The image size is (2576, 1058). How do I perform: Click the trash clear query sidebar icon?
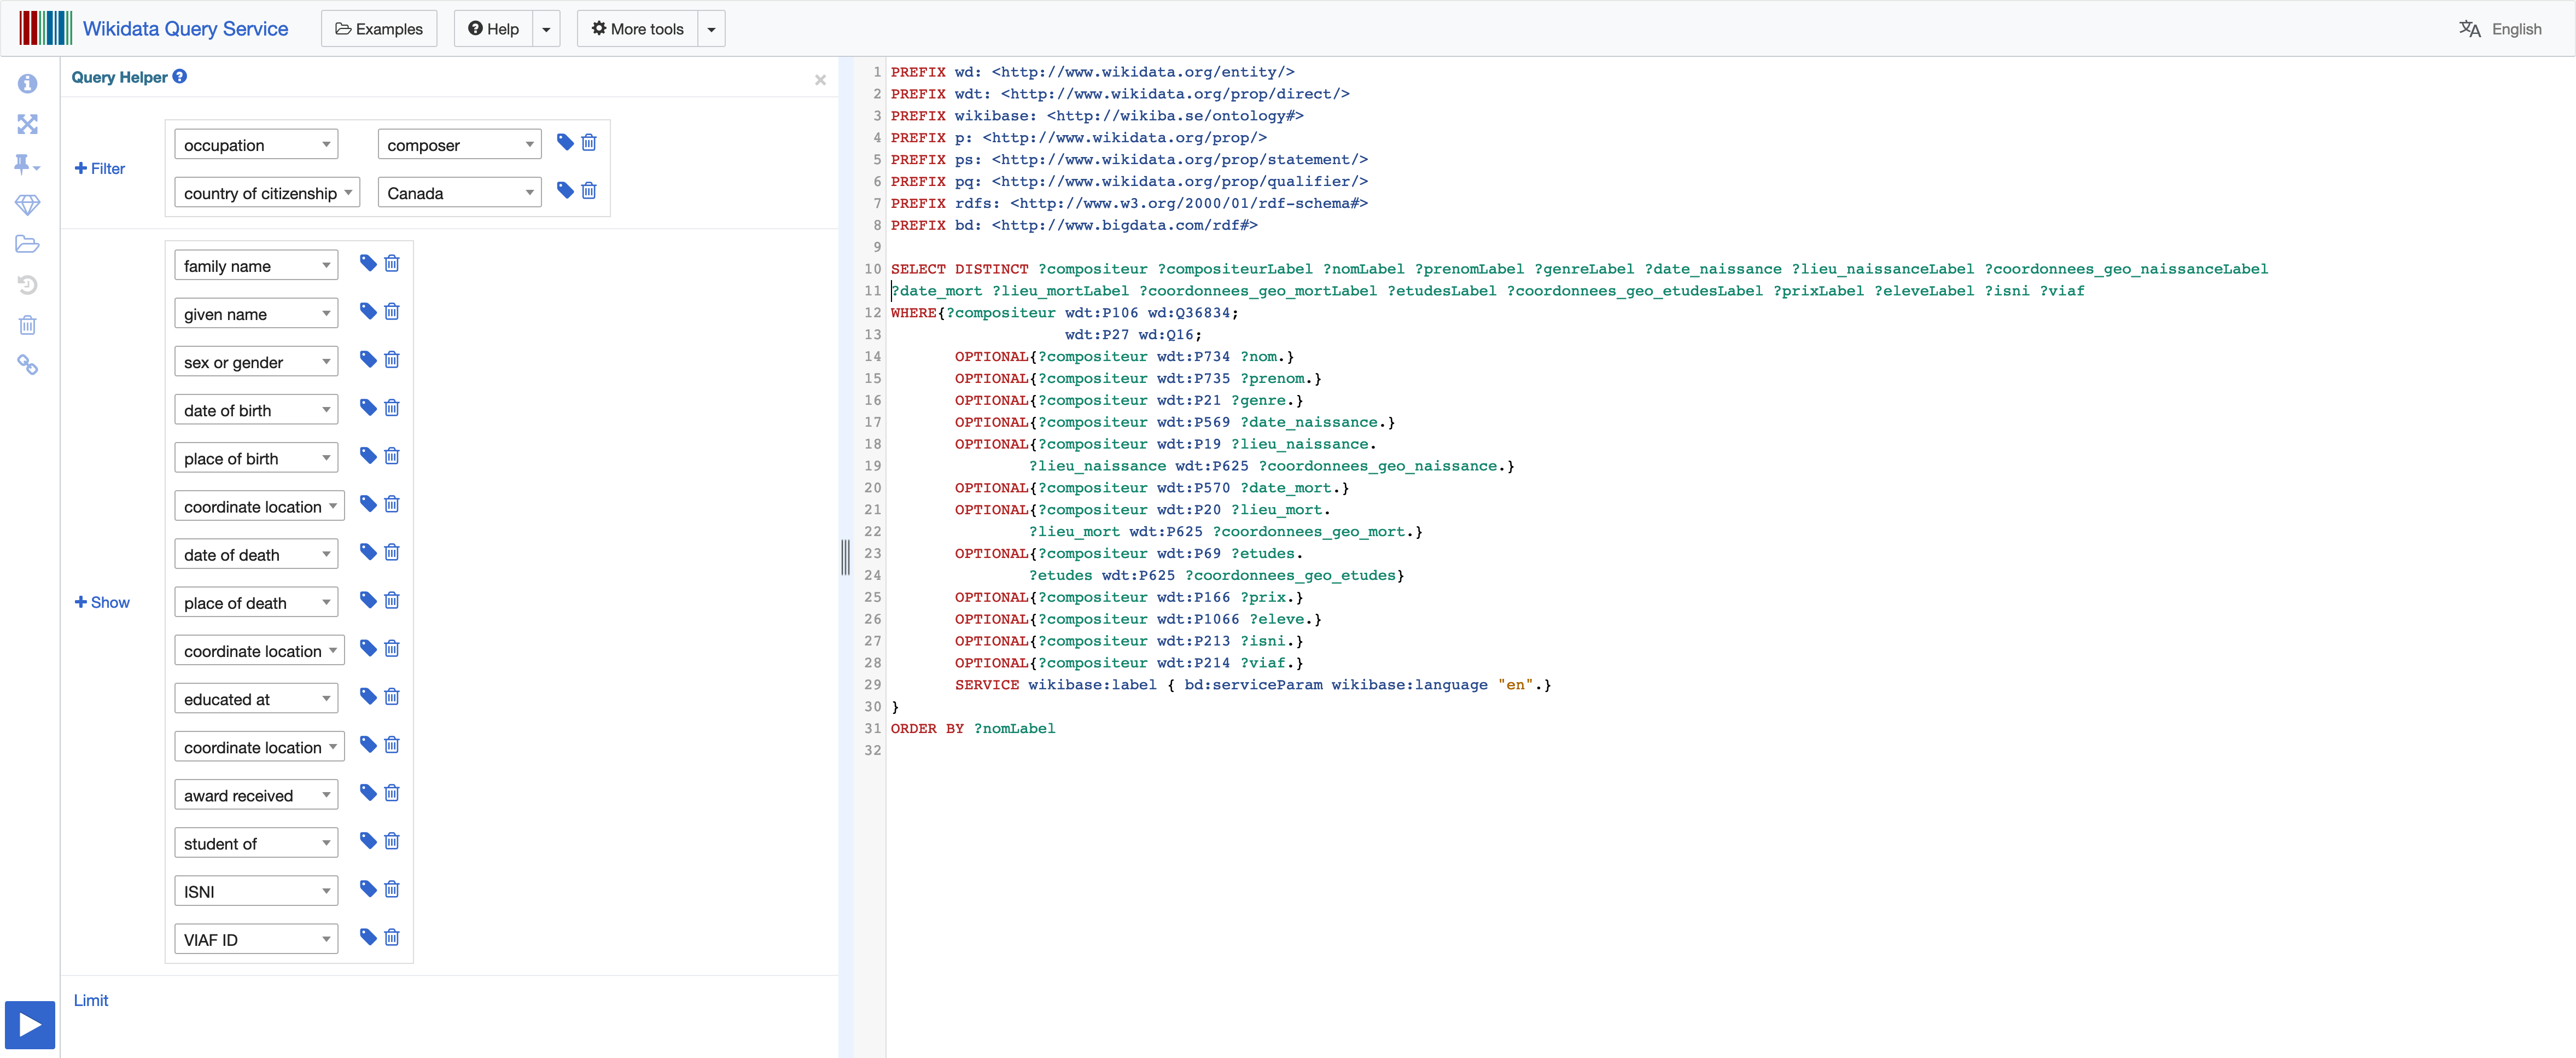pyautogui.click(x=28, y=325)
